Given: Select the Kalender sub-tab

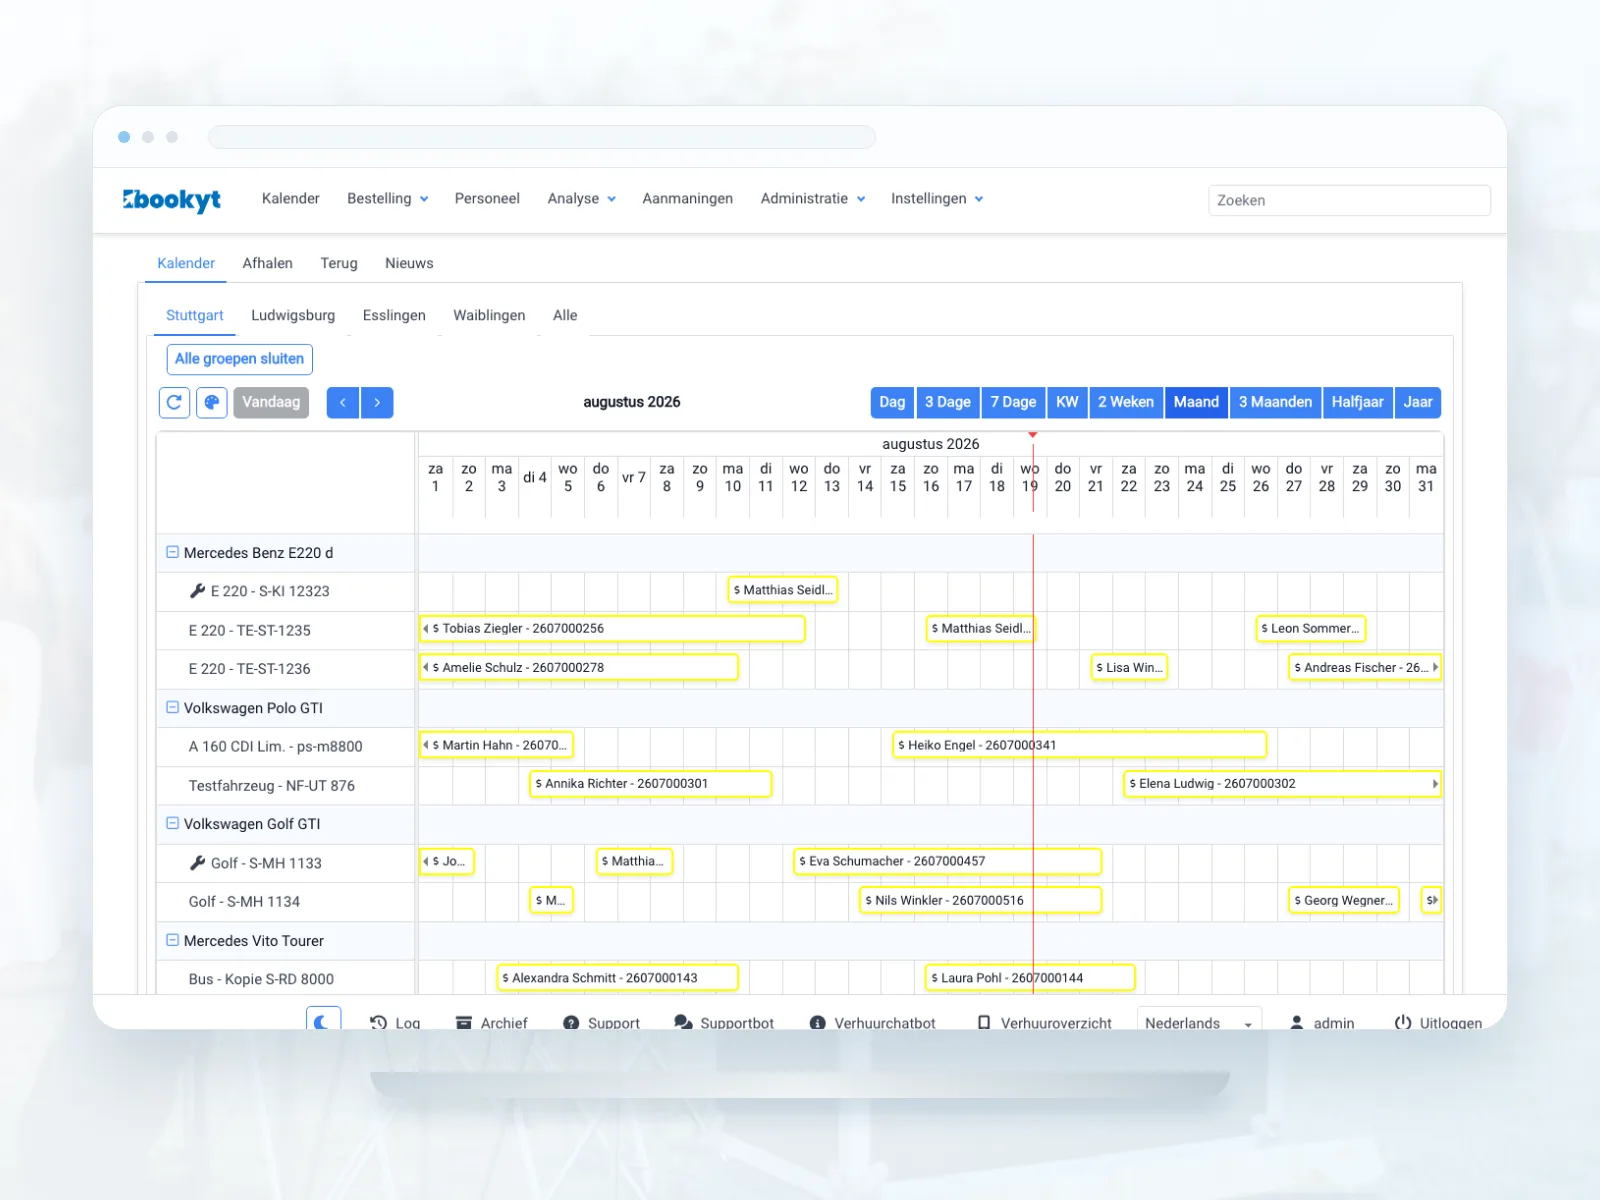Looking at the screenshot, I should [186, 263].
